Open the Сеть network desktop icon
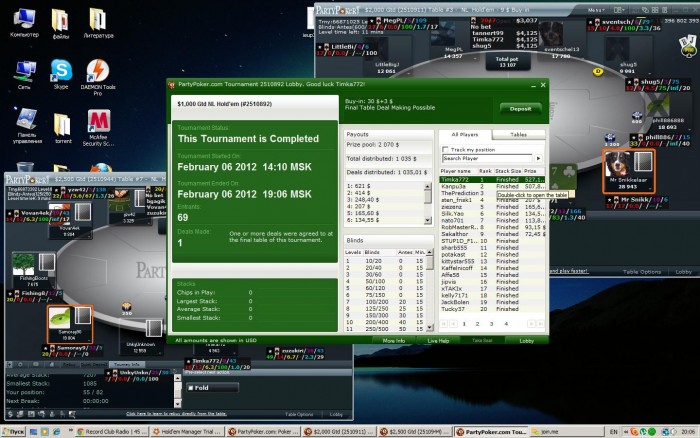Image resolution: width=700 pixels, height=438 pixels. 25,75
